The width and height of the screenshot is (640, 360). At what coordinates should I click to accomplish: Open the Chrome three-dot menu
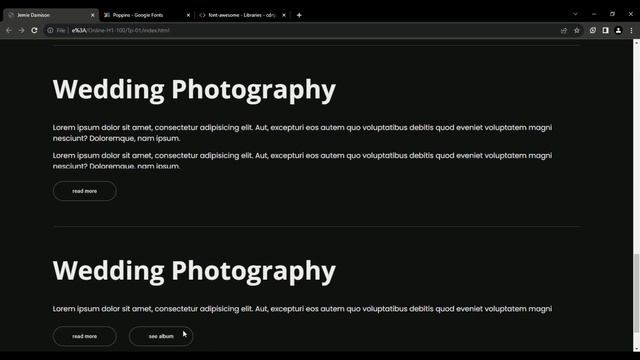click(x=631, y=30)
